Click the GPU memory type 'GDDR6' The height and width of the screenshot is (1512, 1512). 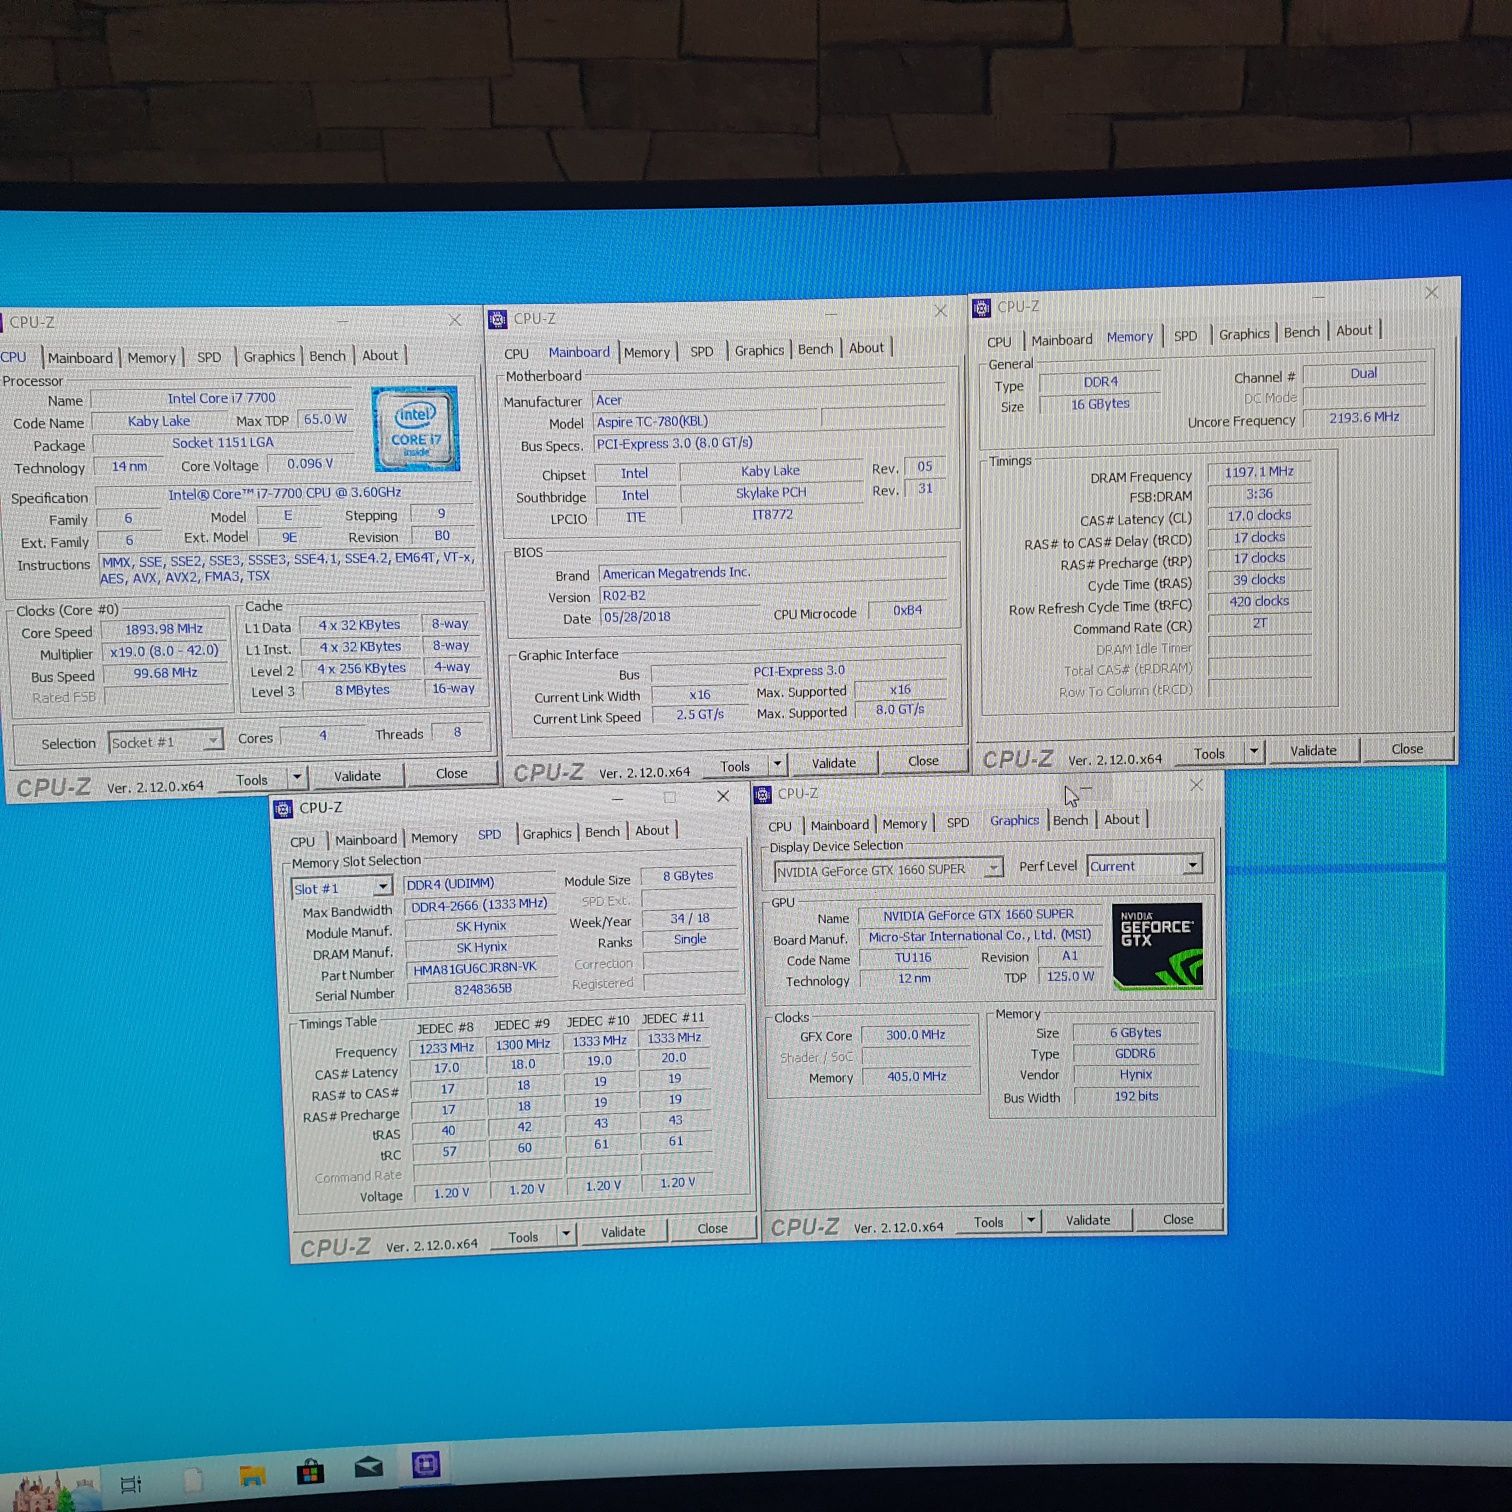click(x=1135, y=1053)
